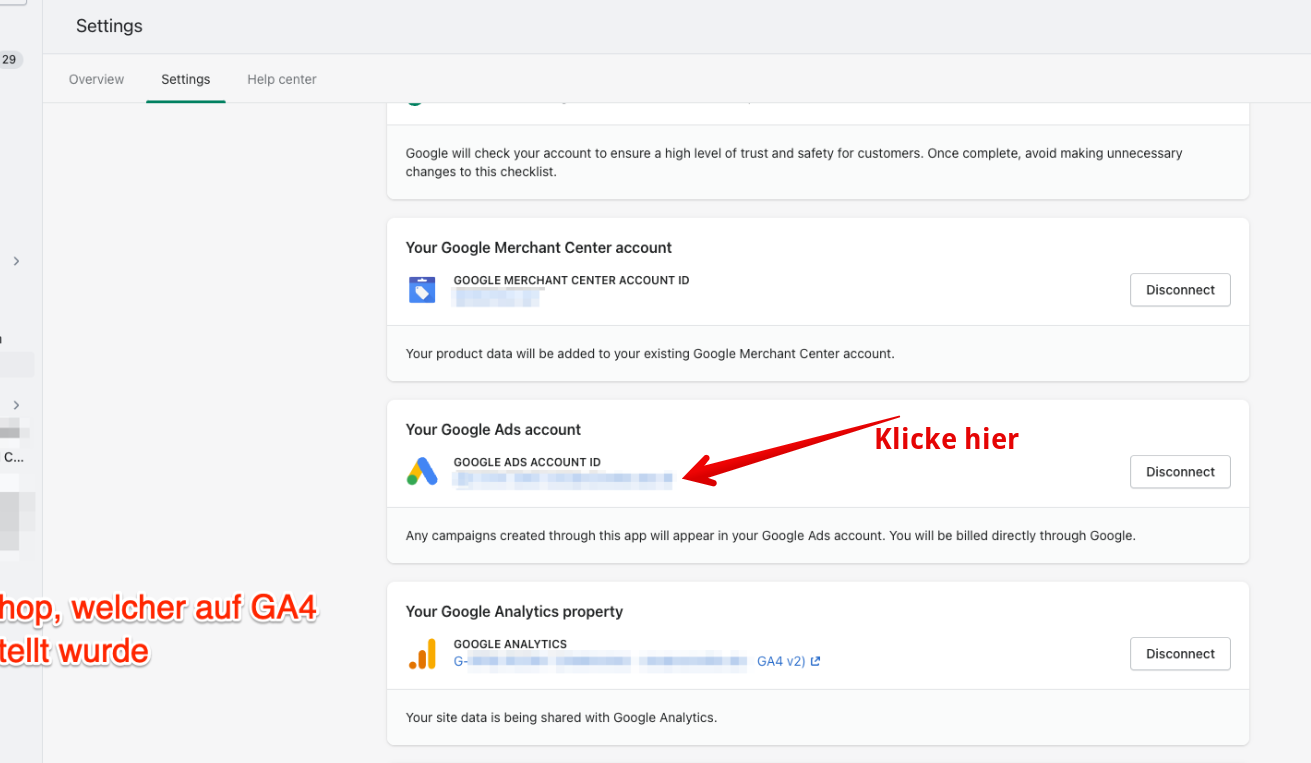Open the GA4 v2 Analytics property link
This screenshot has width=1311, height=763.
780,661
